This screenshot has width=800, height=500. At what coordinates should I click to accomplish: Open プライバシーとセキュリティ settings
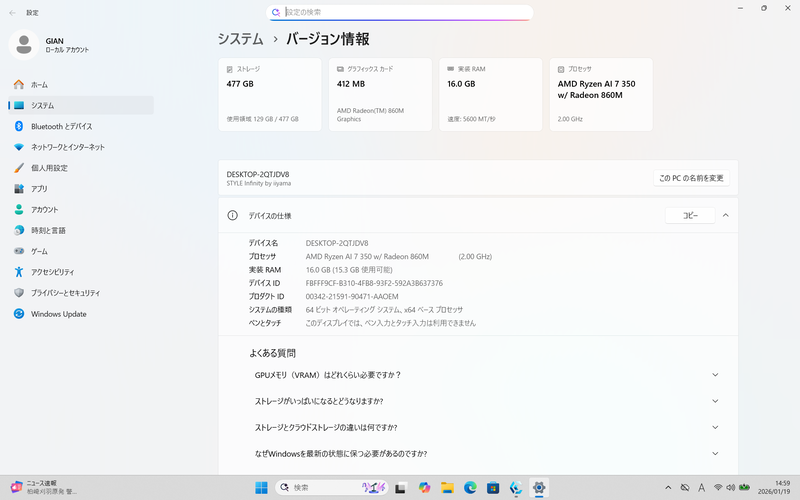(81, 293)
